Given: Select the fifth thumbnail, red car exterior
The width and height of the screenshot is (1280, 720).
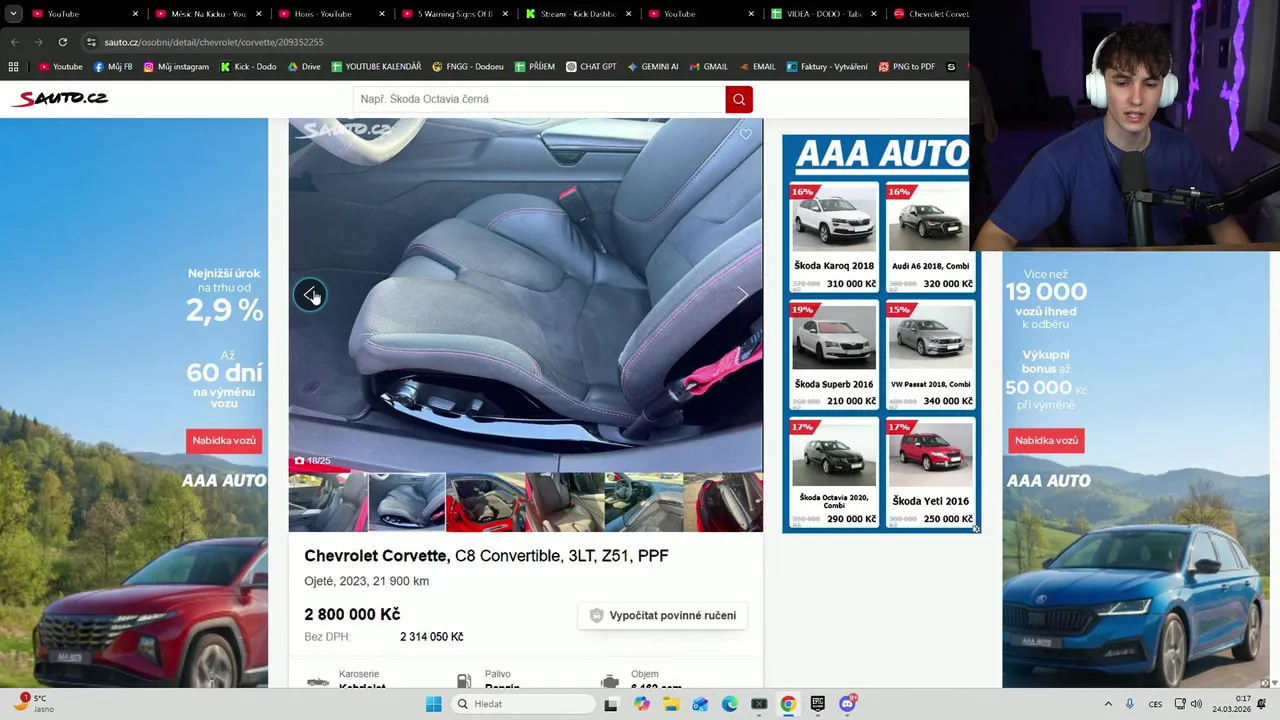Looking at the screenshot, I should (x=643, y=502).
